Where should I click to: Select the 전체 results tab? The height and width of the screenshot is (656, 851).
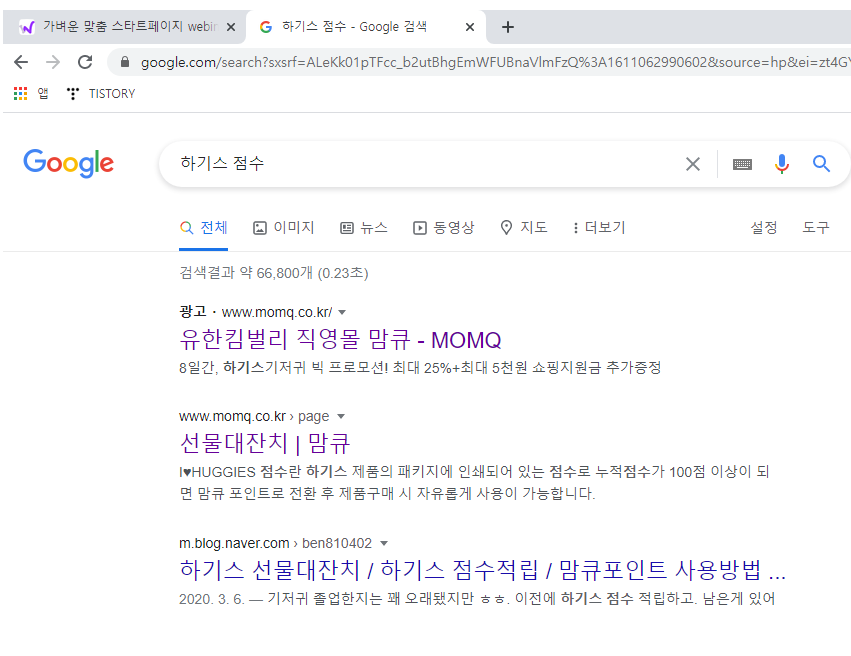pyautogui.click(x=204, y=227)
